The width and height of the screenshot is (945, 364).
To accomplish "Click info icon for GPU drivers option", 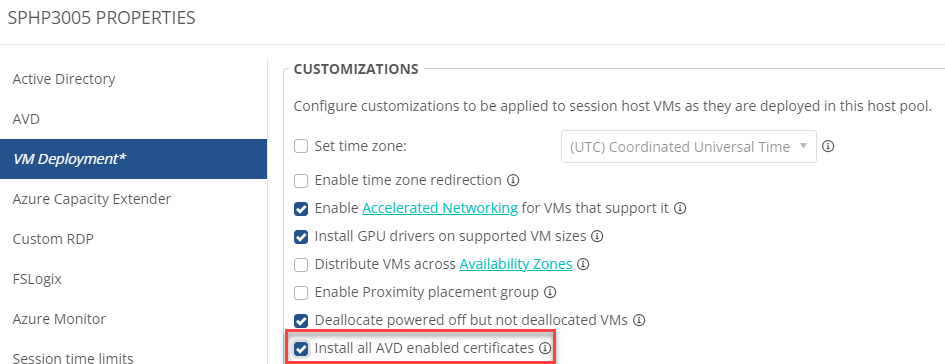I will click(597, 236).
